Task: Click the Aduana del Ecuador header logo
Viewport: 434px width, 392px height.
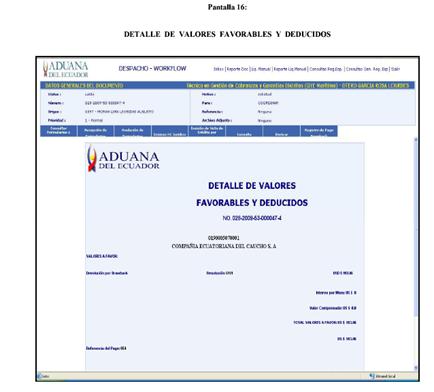Action: [x=65, y=69]
